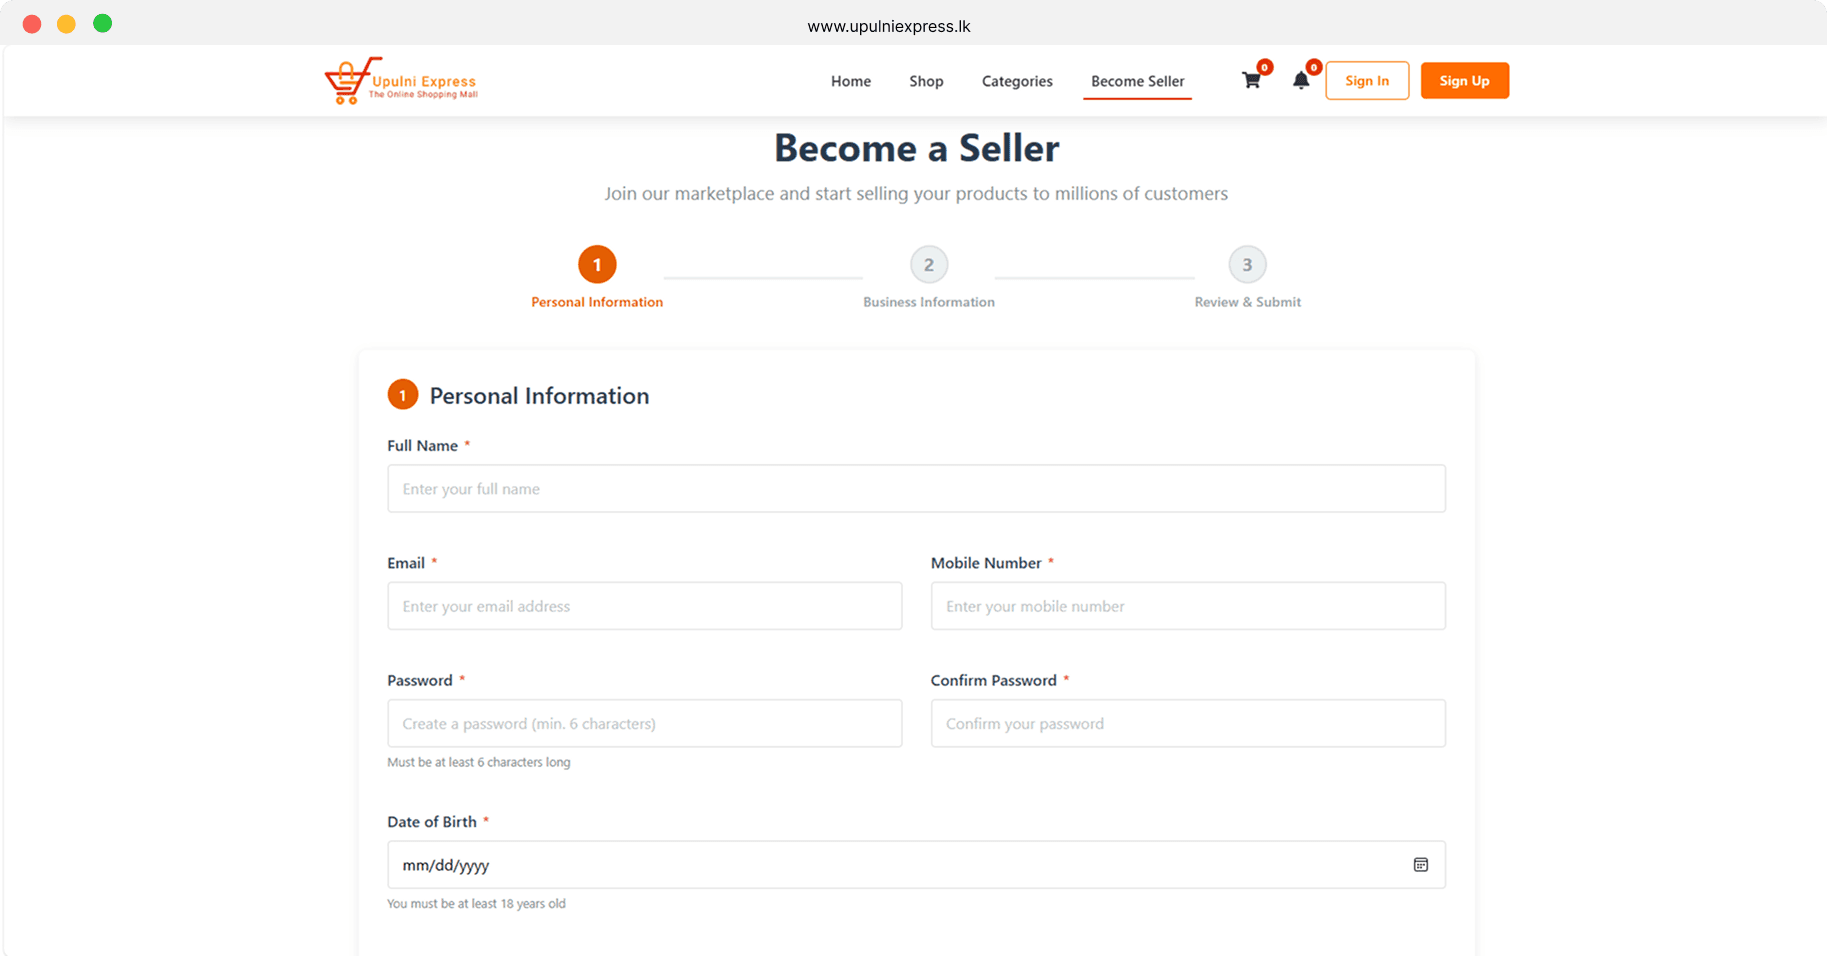1827x956 pixels.
Task: Click the cart badge showing 0 items
Action: point(1265,67)
